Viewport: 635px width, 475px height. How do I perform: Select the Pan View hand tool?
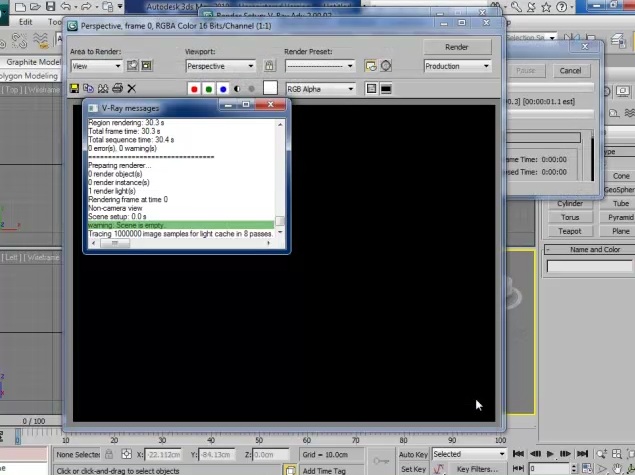coord(617,469)
